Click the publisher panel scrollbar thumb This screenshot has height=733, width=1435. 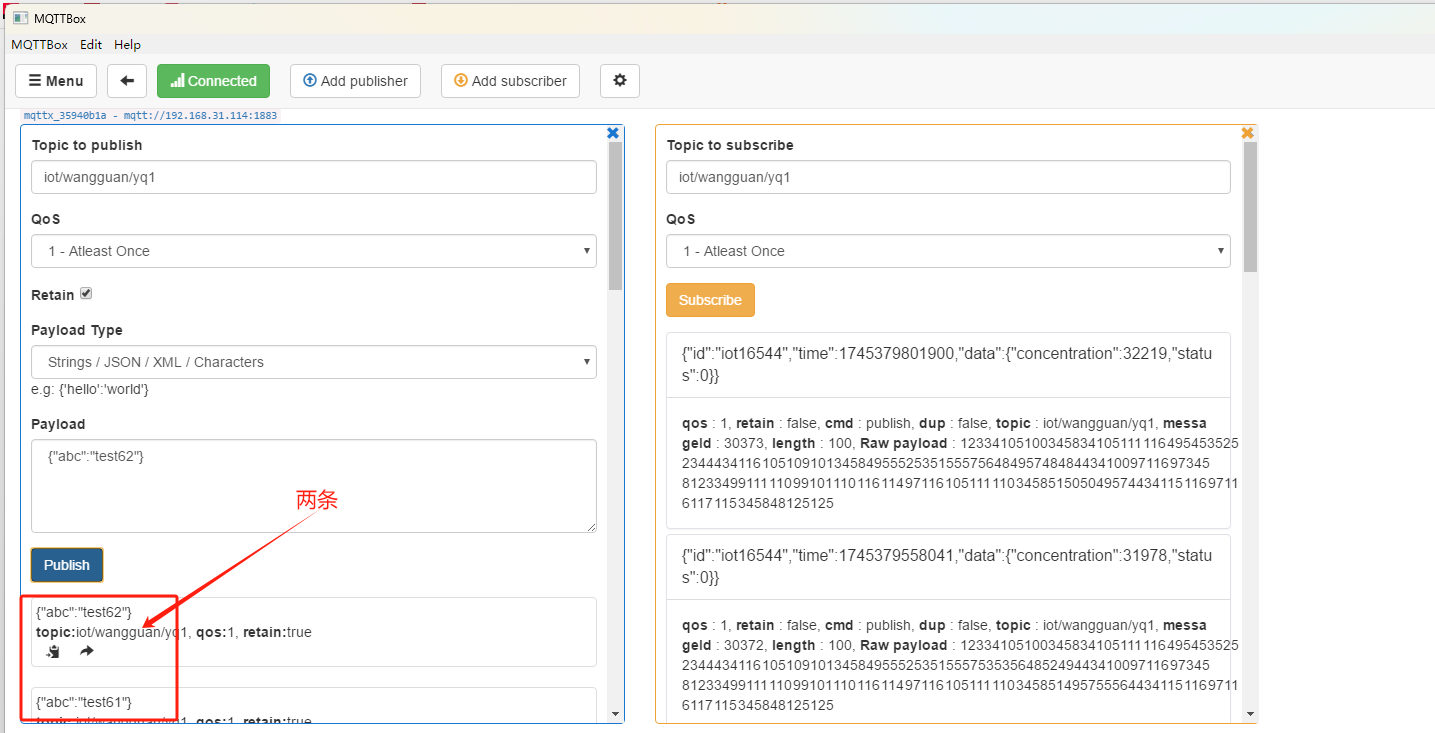pyautogui.click(x=615, y=215)
